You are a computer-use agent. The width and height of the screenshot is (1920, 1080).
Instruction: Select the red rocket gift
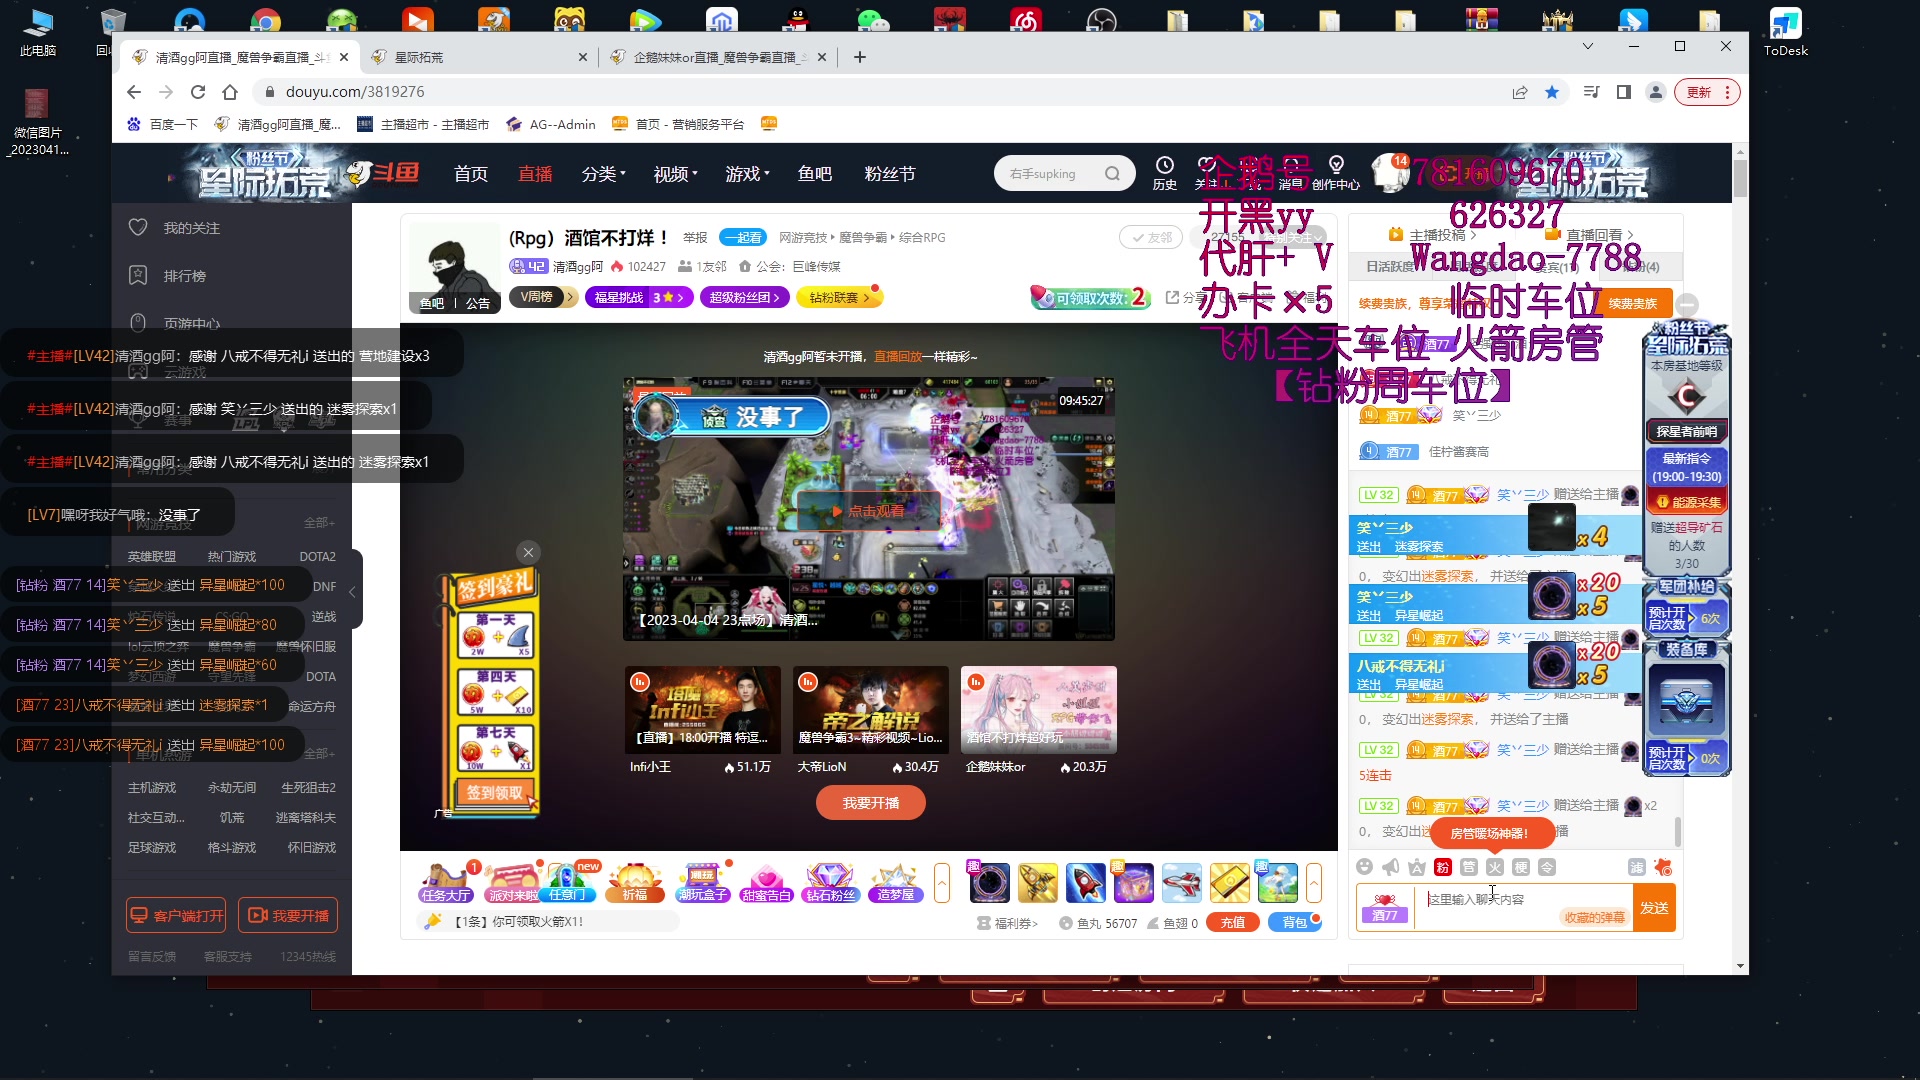point(1085,883)
